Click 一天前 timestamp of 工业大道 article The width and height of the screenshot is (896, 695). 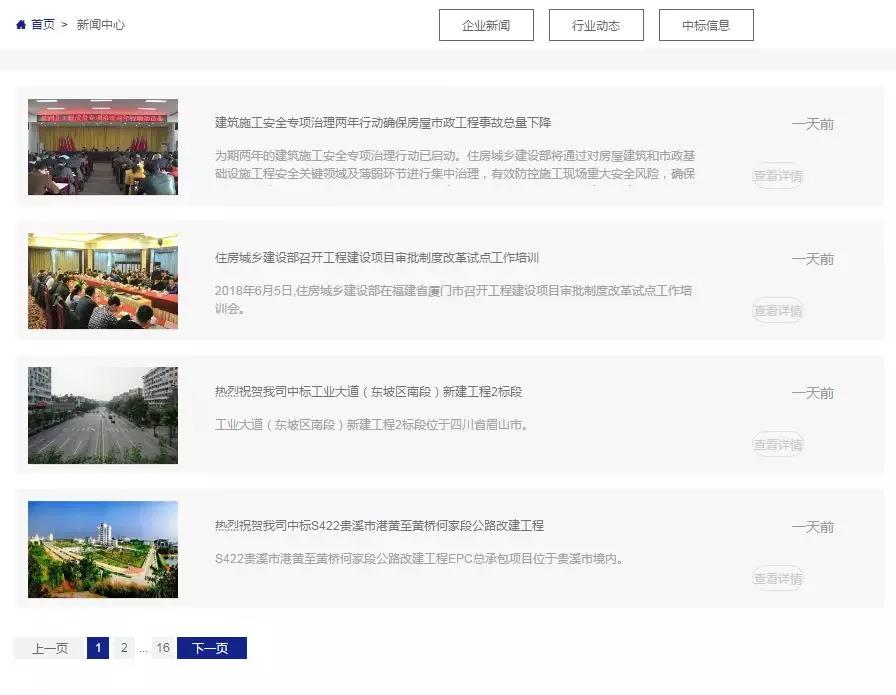[813, 393]
